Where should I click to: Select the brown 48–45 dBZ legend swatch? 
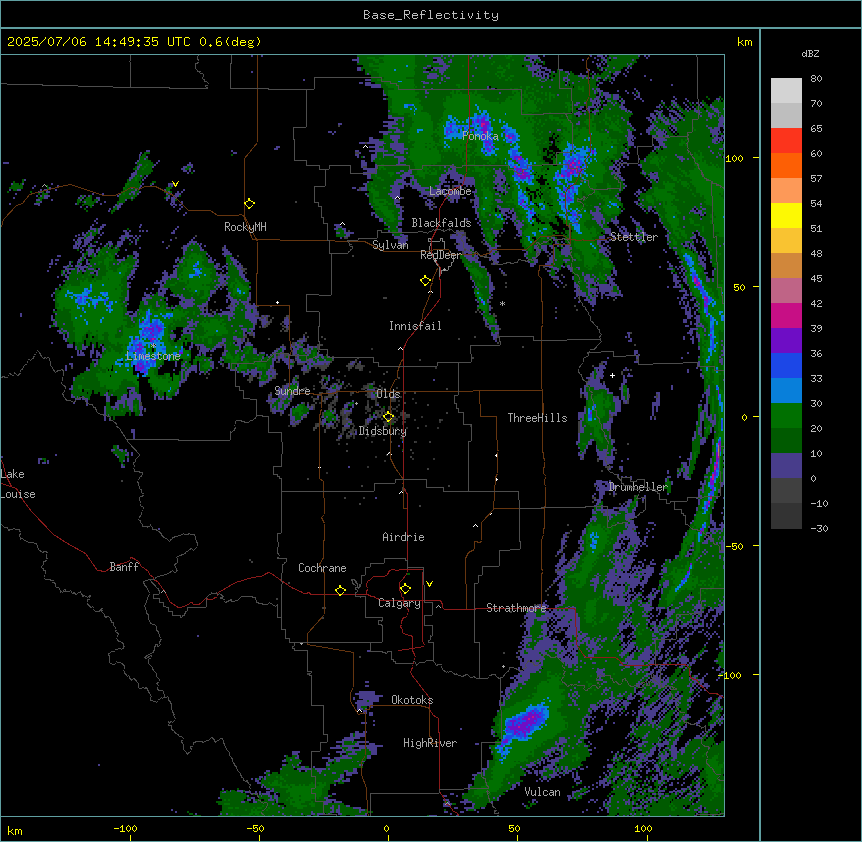pos(786,265)
